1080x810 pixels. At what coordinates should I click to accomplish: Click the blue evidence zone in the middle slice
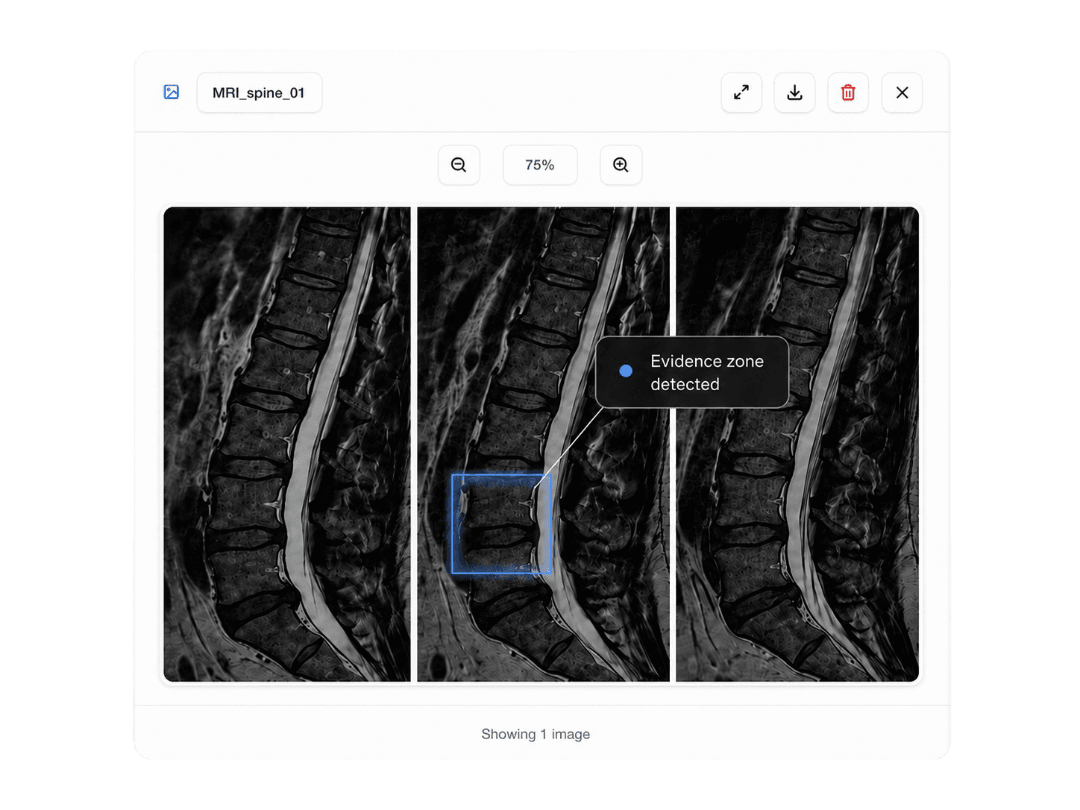pos(501,523)
